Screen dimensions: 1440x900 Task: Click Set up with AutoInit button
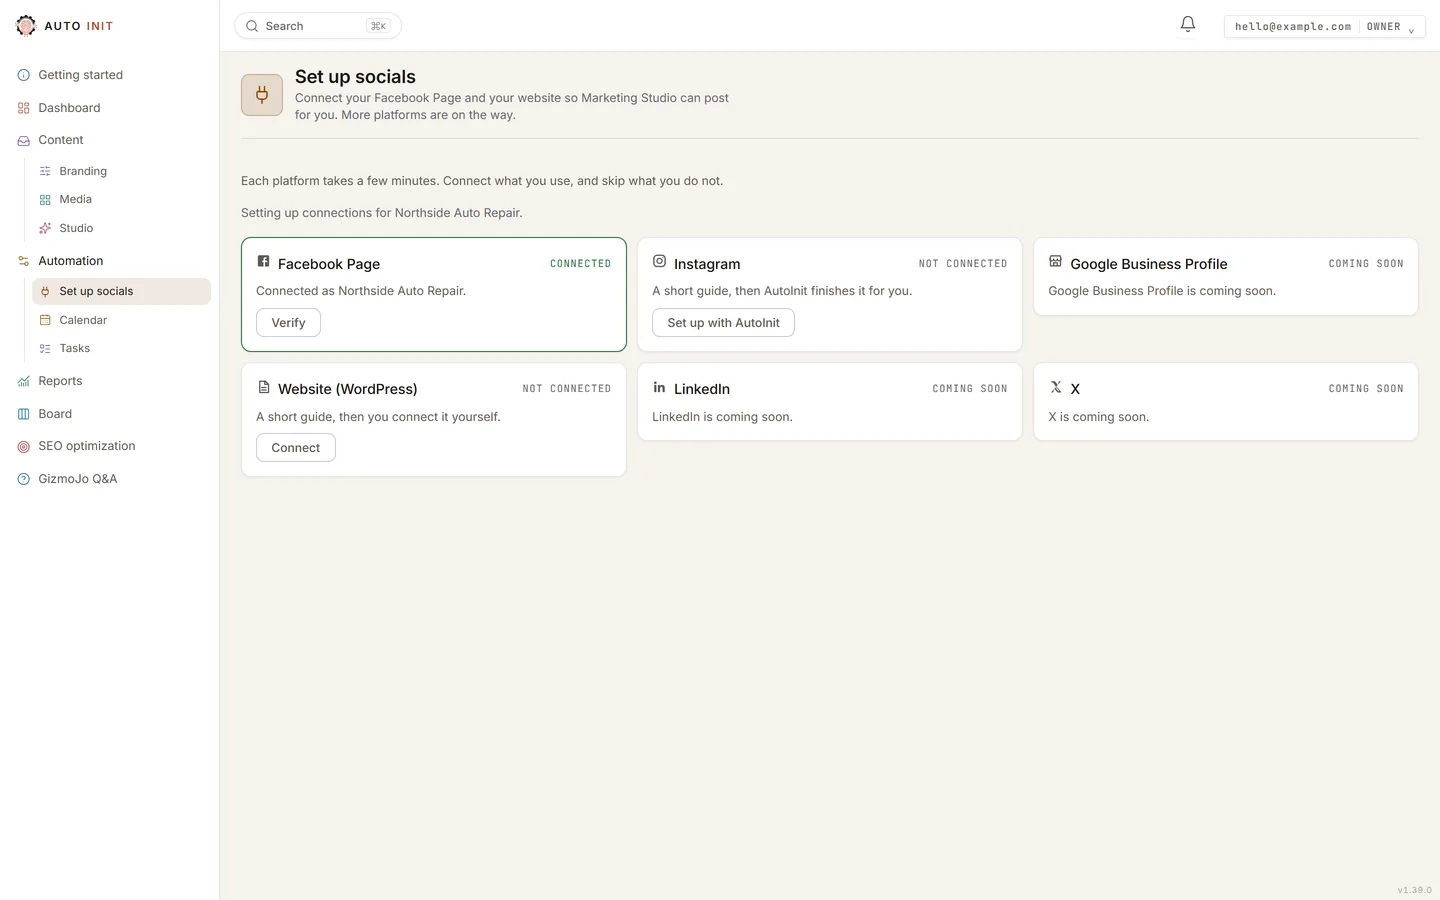[x=723, y=323]
